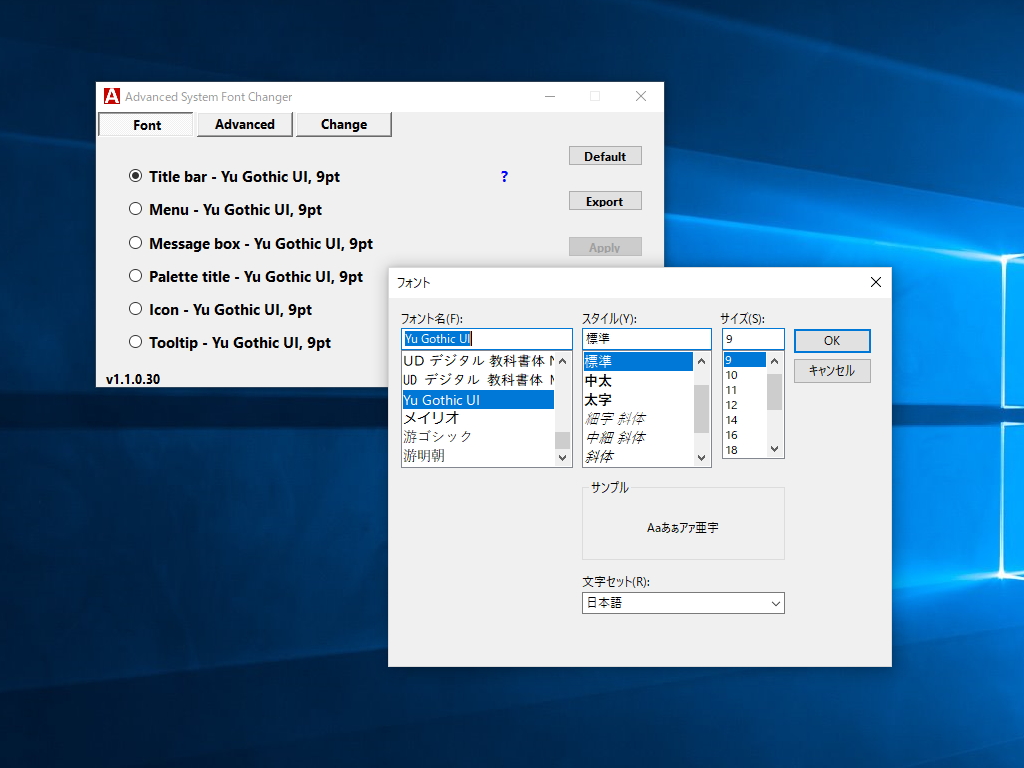Switch to the Advanced tab
1024x768 pixels.
(245, 124)
